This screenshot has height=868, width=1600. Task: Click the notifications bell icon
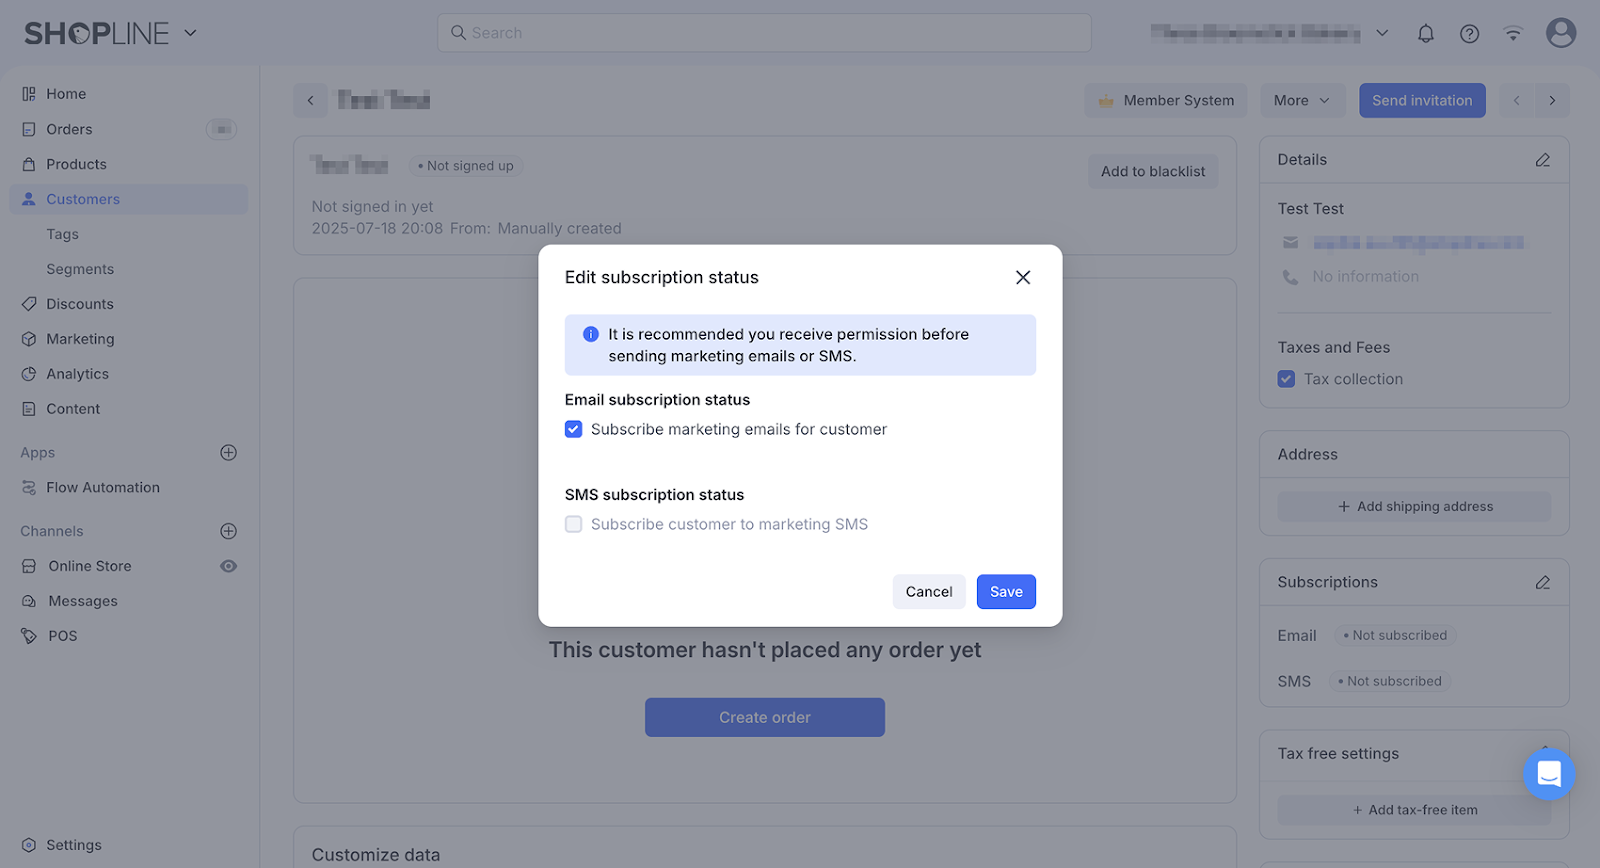[1425, 33]
